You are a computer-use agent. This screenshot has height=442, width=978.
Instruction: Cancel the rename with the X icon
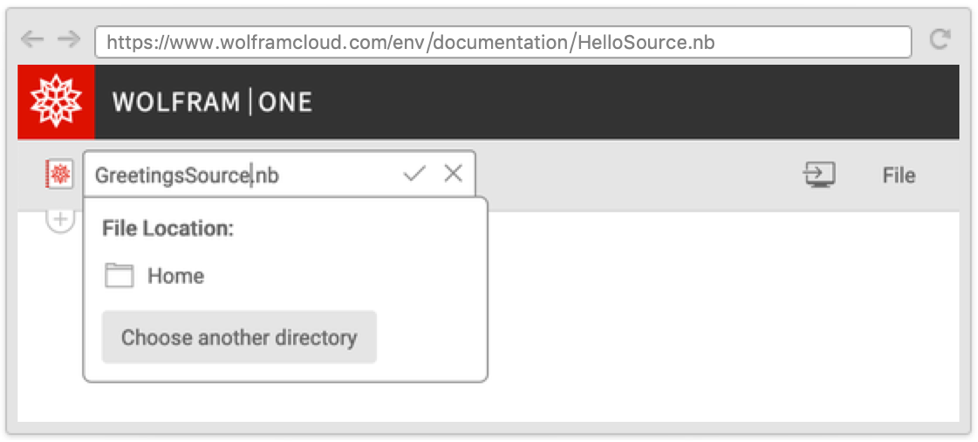(453, 174)
